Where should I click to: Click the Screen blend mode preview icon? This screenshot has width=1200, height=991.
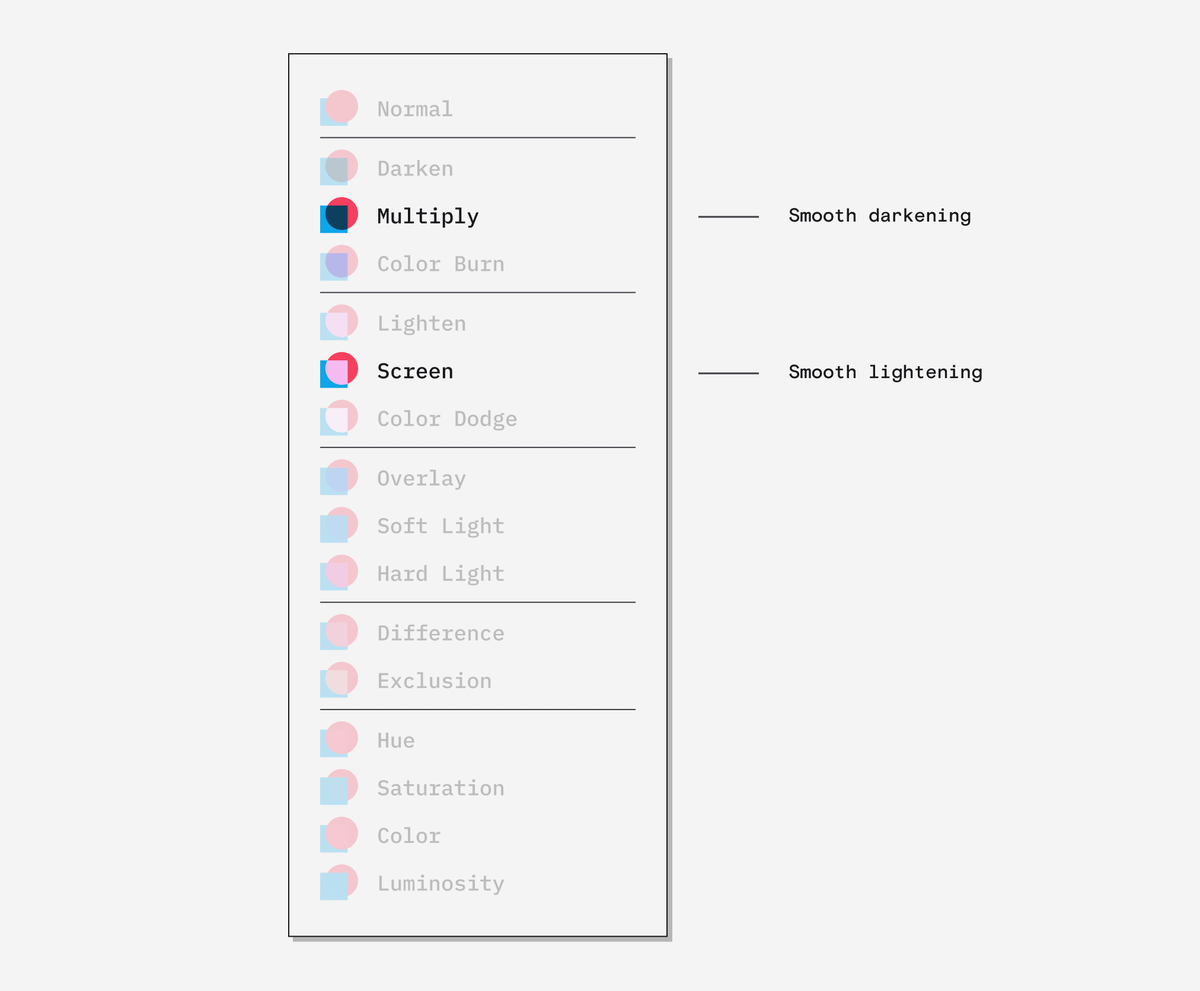[339, 370]
